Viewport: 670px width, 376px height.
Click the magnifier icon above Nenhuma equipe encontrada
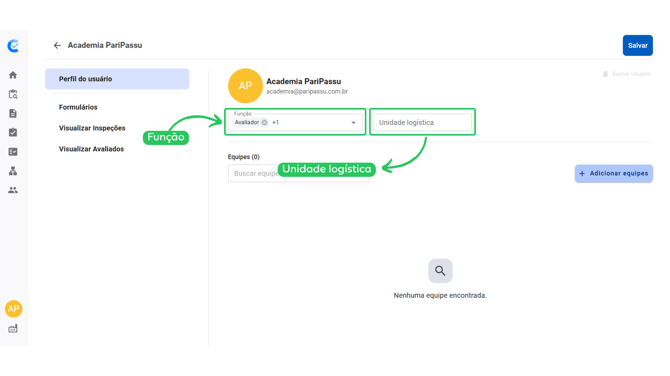pyautogui.click(x=440, y=270)
